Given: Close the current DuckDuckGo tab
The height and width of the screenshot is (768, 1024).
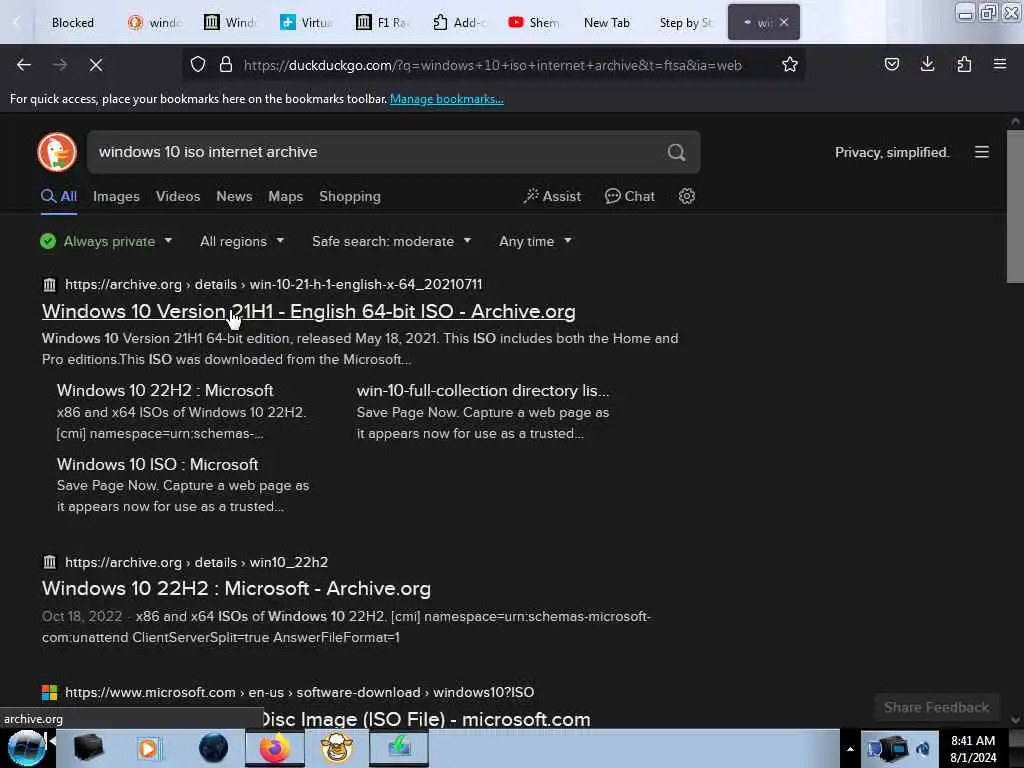Looking at the screenshot, I should click(x=784, y=22).
